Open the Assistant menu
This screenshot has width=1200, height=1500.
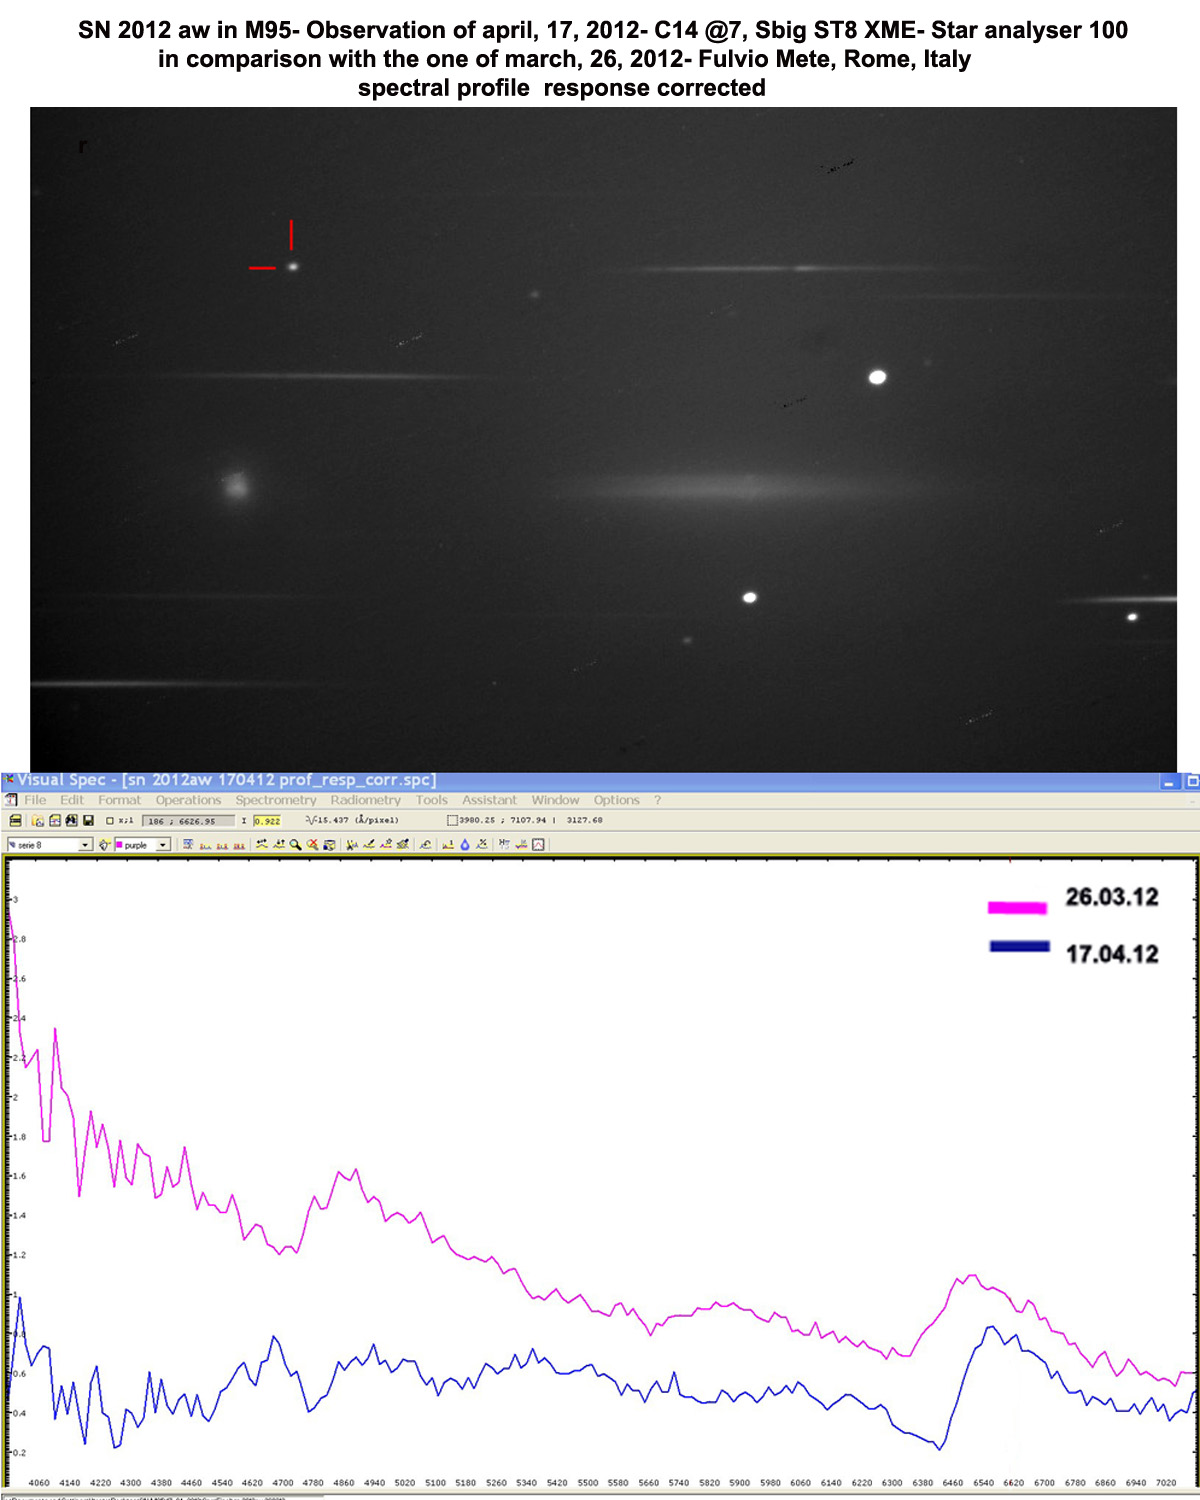pos(489,800)
